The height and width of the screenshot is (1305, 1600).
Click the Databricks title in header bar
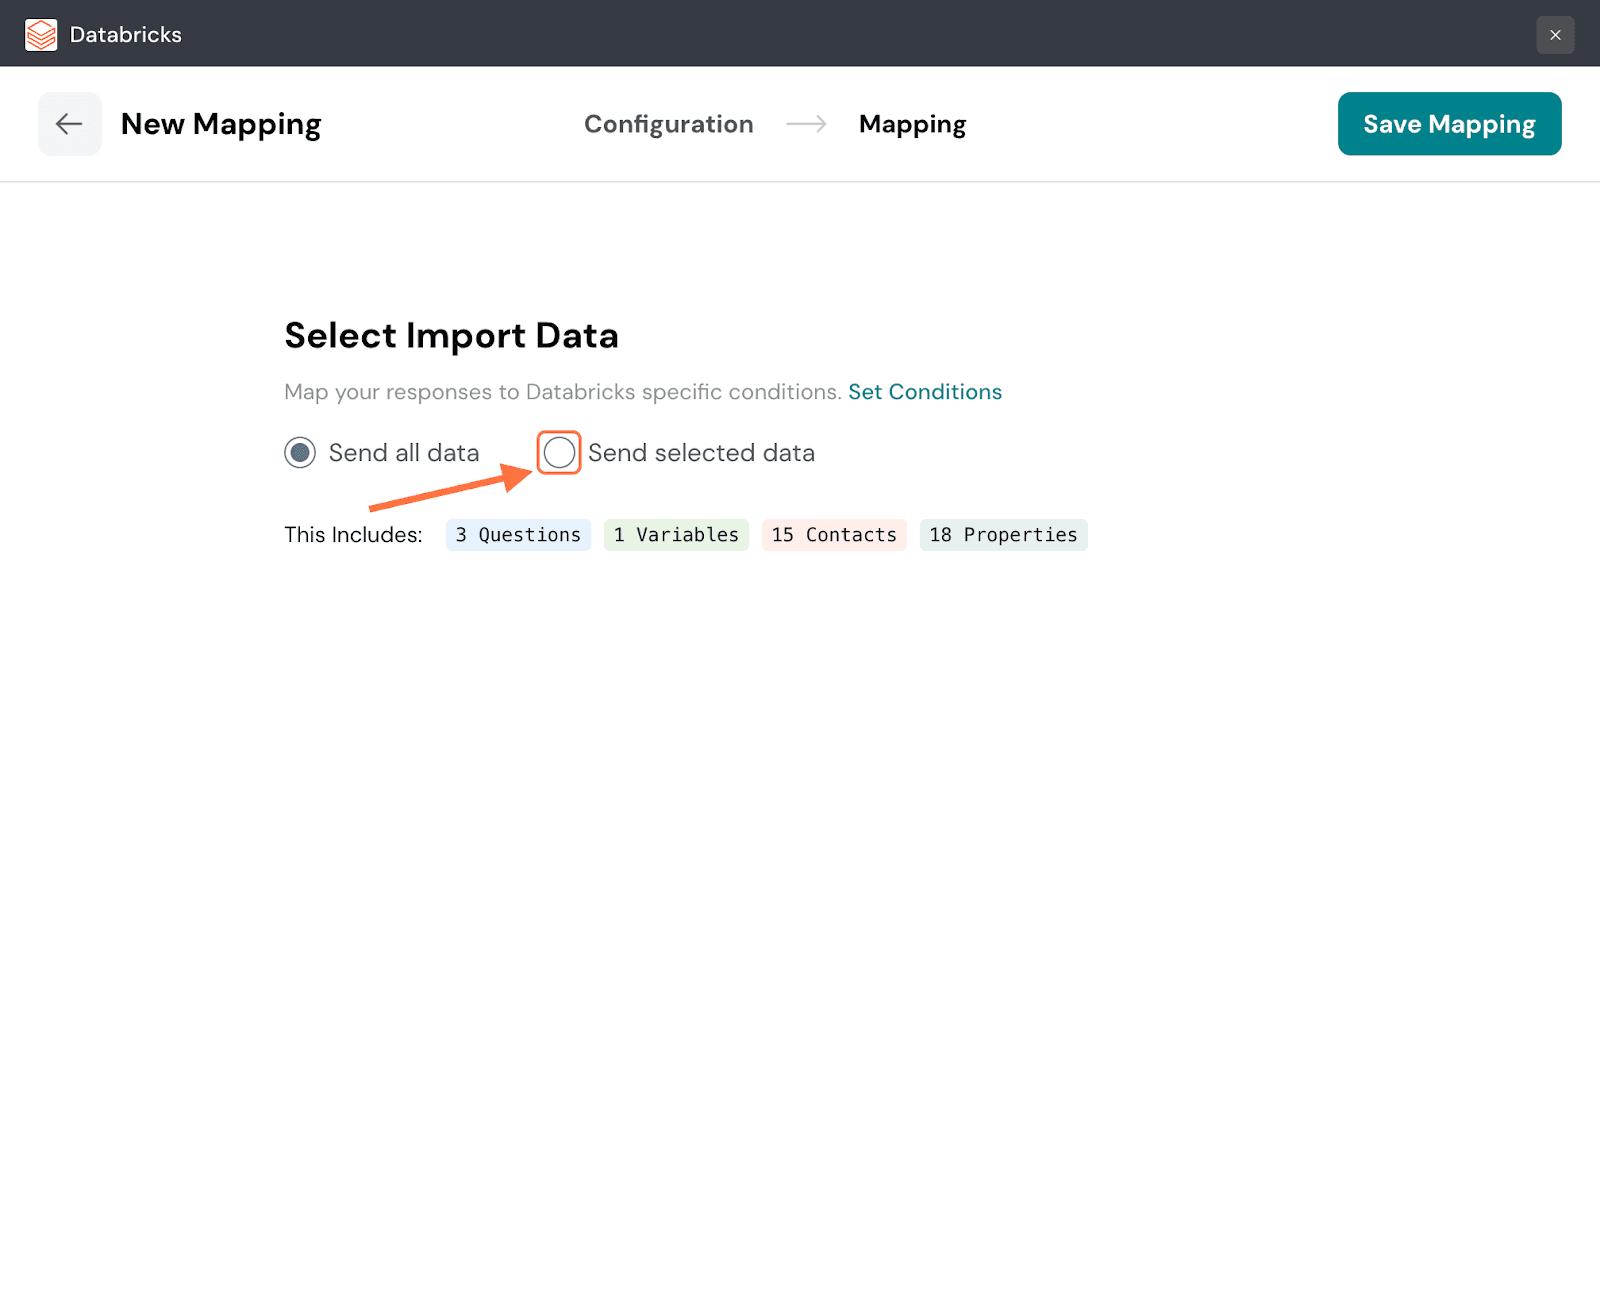126,35
